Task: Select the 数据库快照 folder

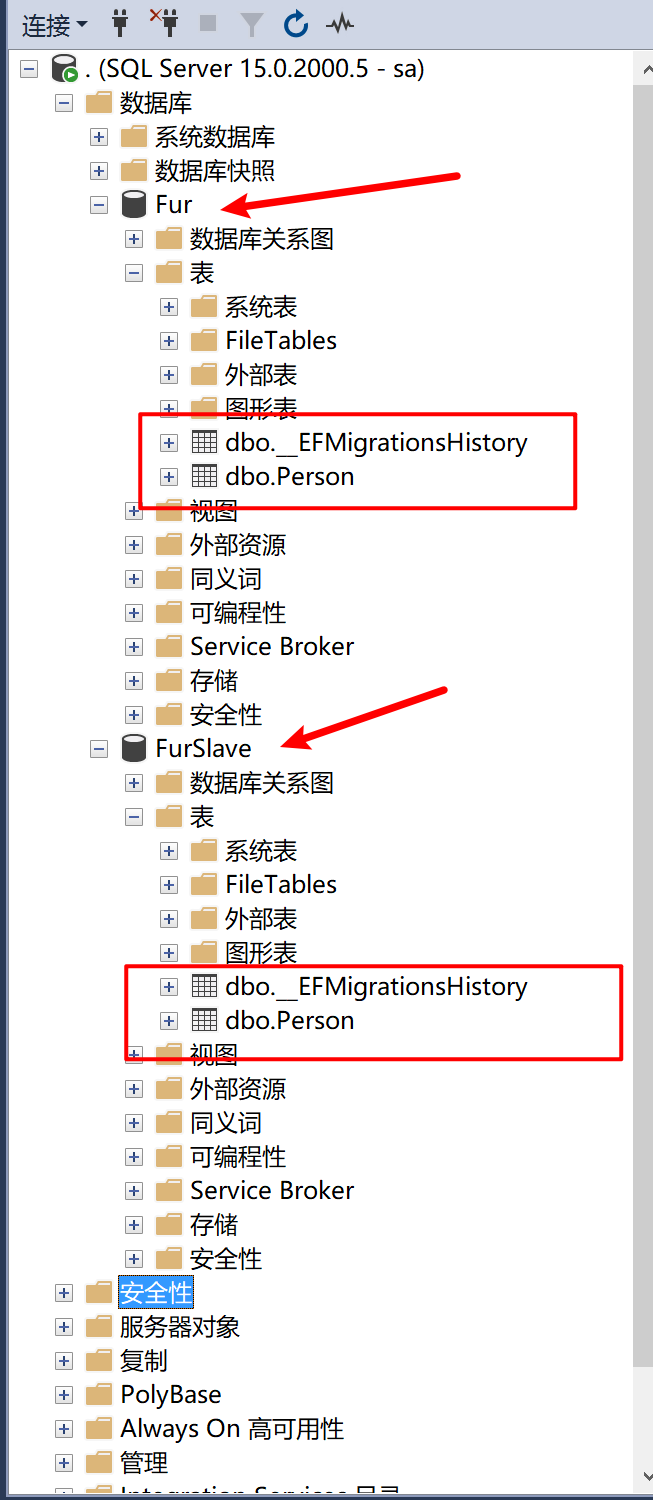Action: (x=215, y=171)
